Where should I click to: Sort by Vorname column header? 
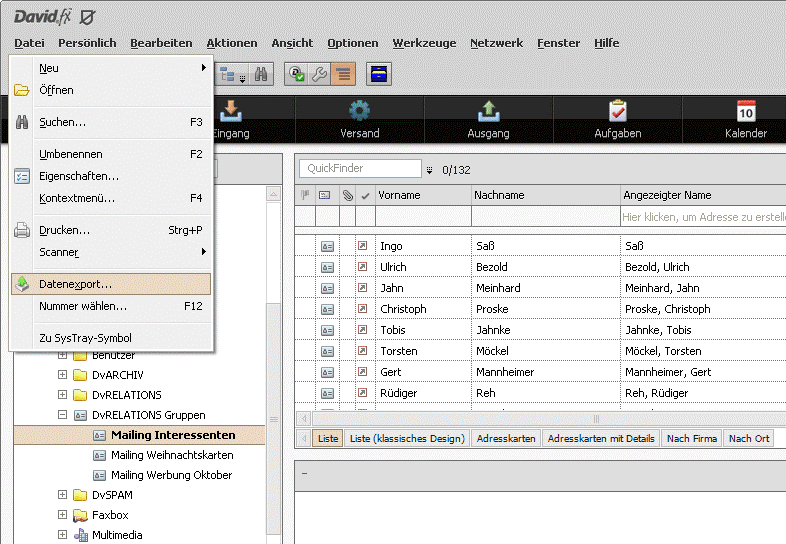pyautogui.click(x=424, y=195)
